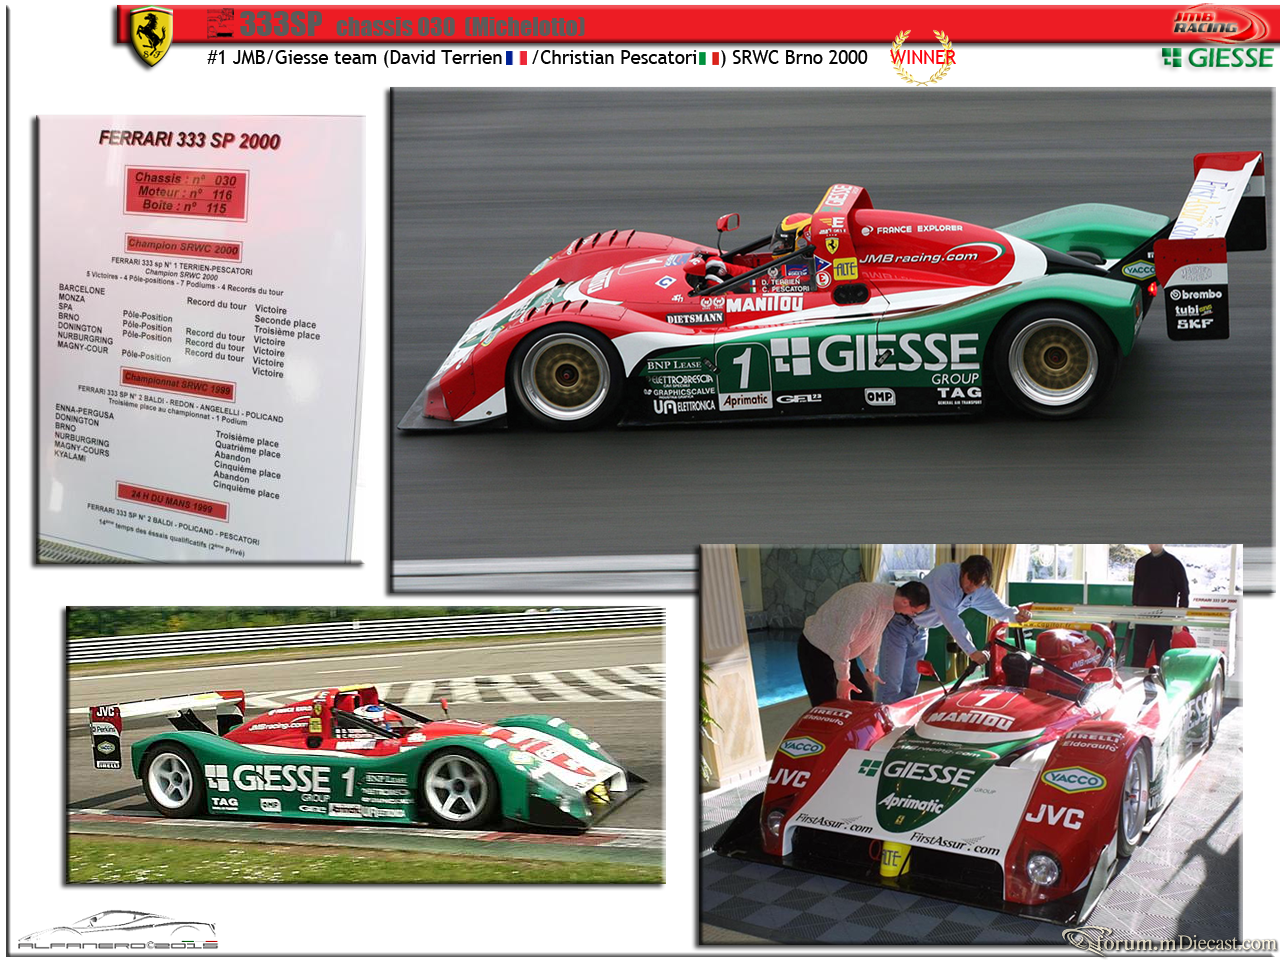Click the 'Champion SRWC 2000' red label

click(x=183, y=246)
